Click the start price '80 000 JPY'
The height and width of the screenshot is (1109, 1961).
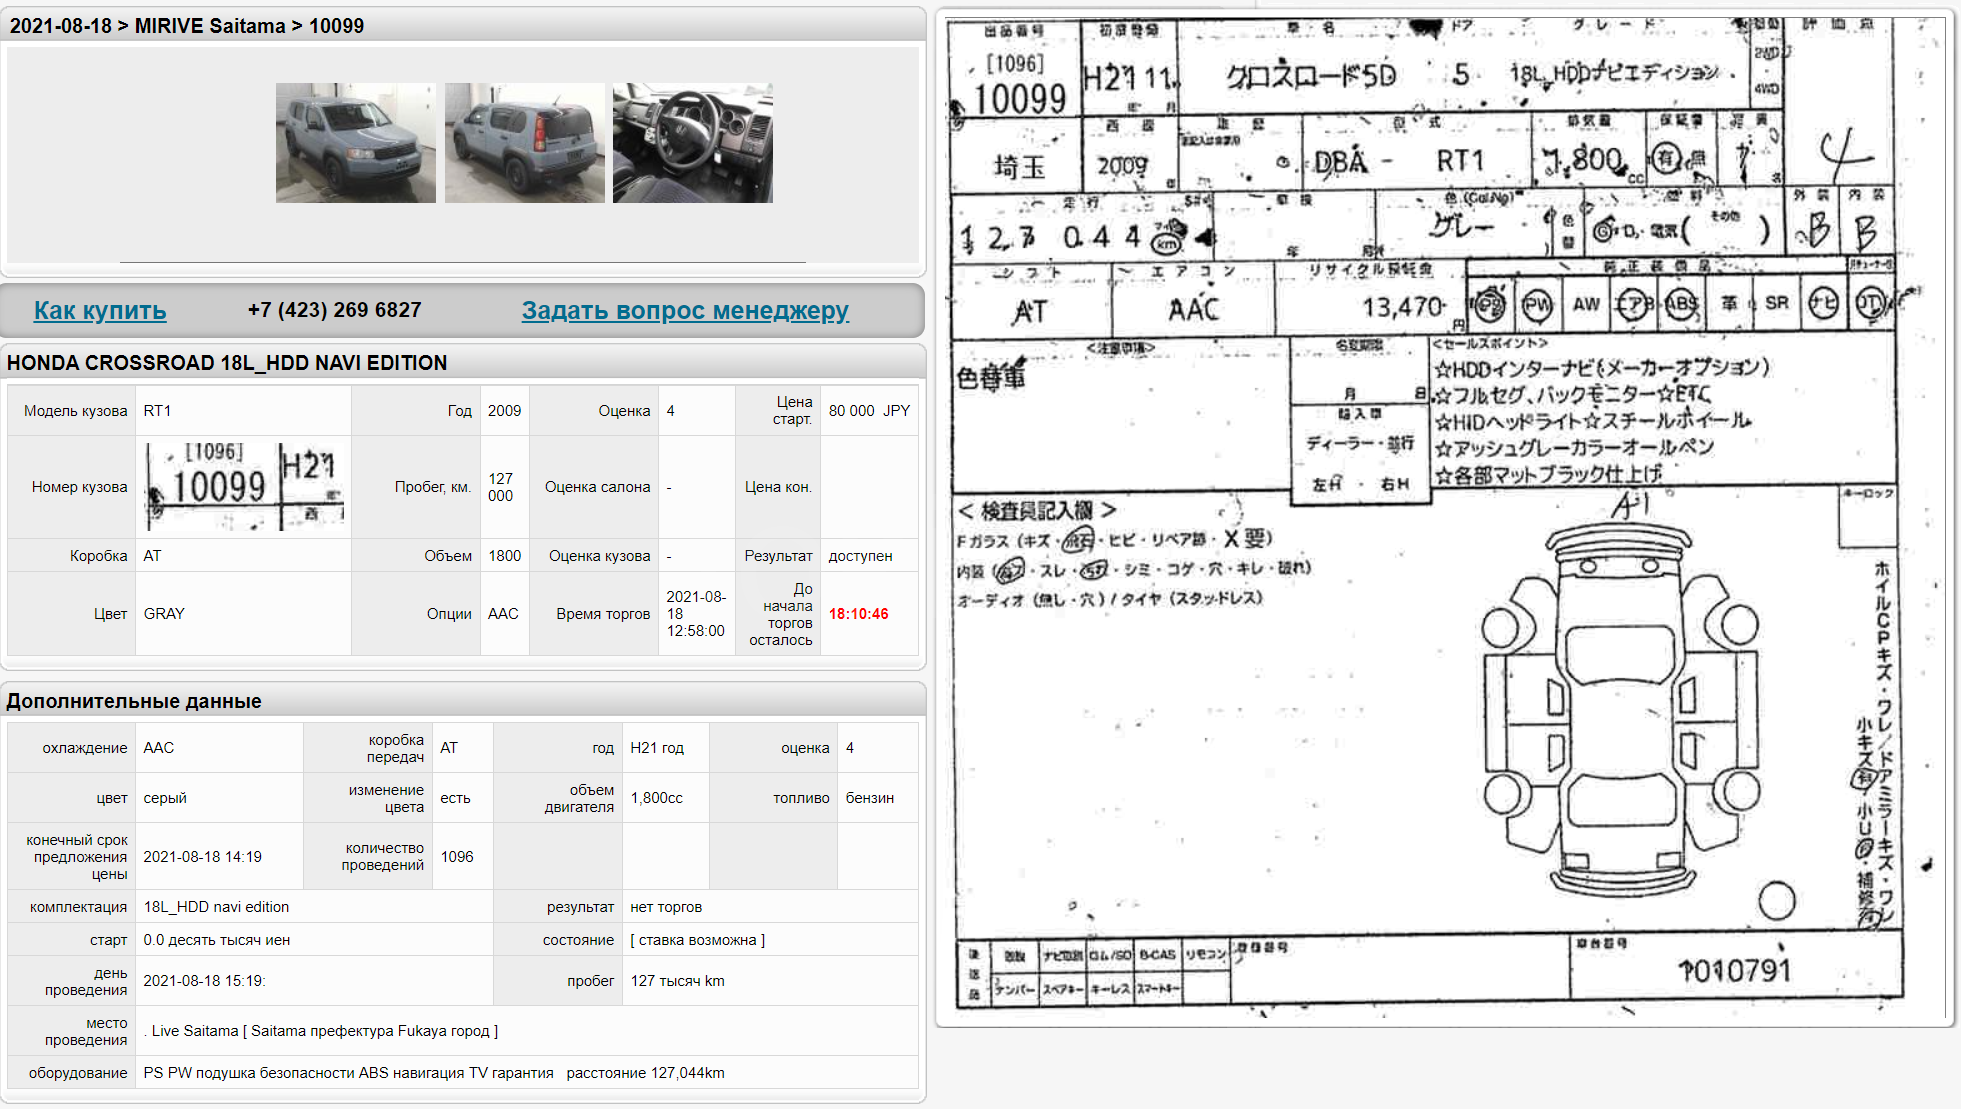[869, 411]
